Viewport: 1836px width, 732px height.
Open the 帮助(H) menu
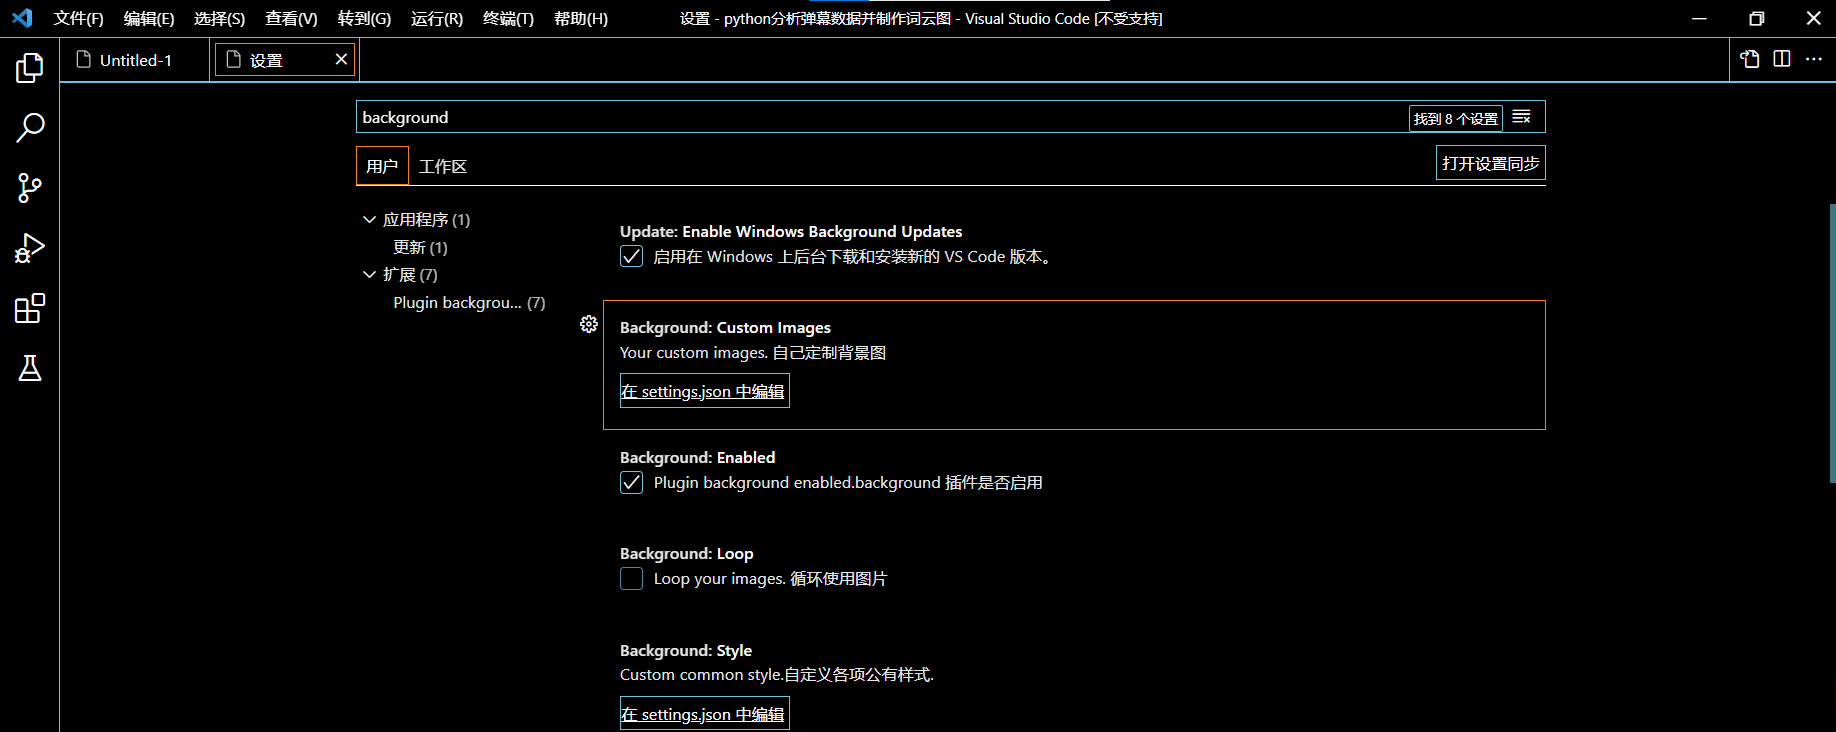581,18
